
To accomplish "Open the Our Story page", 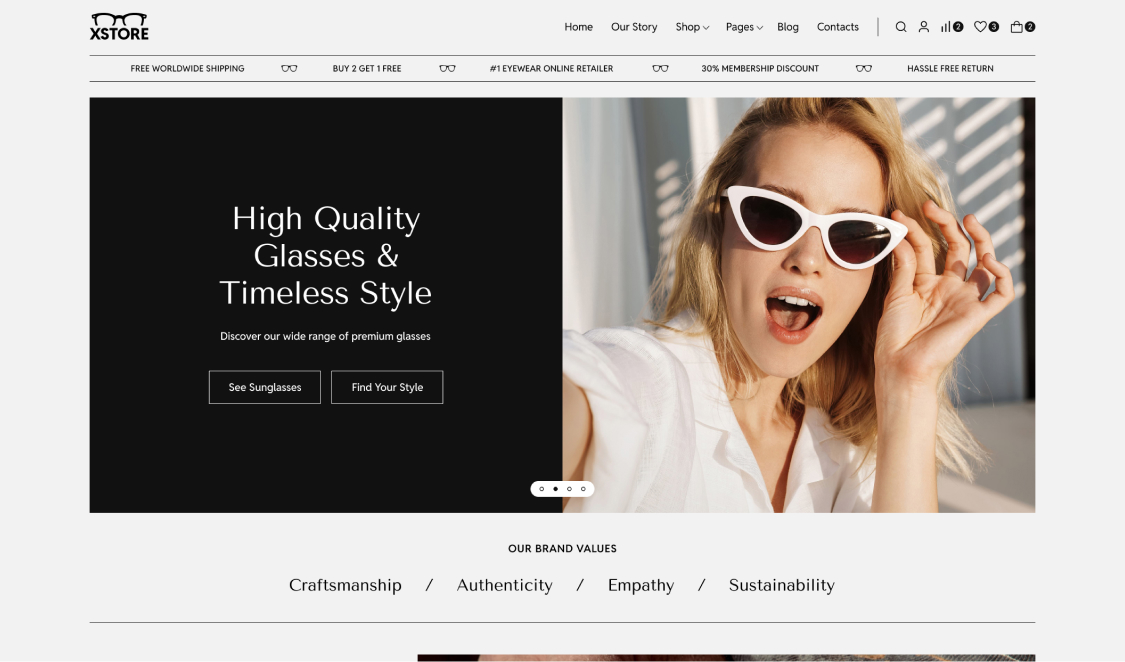I will (x=634, y=27).
